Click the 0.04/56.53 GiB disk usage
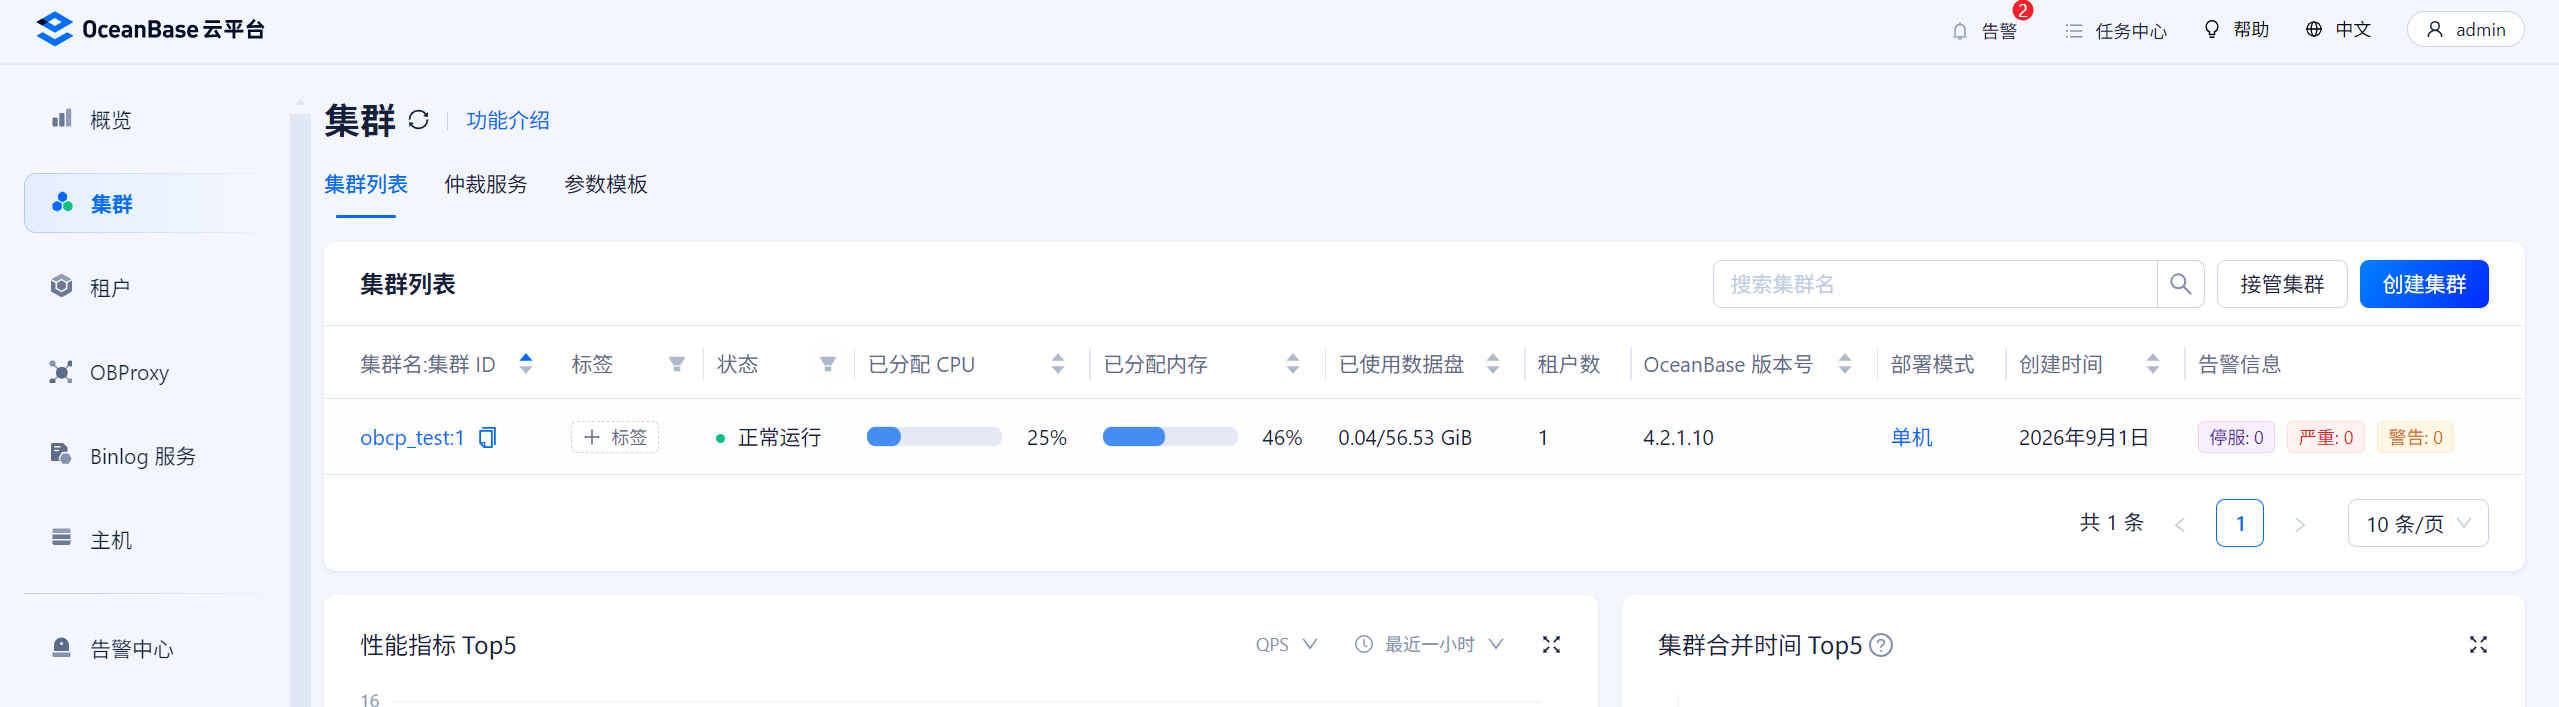 coord(1405,437)
